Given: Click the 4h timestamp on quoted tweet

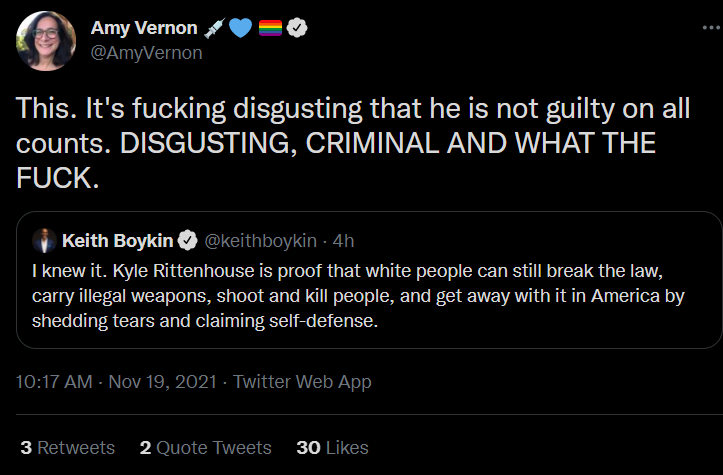Looking at the screenshot, I should (x=342, y=241).
